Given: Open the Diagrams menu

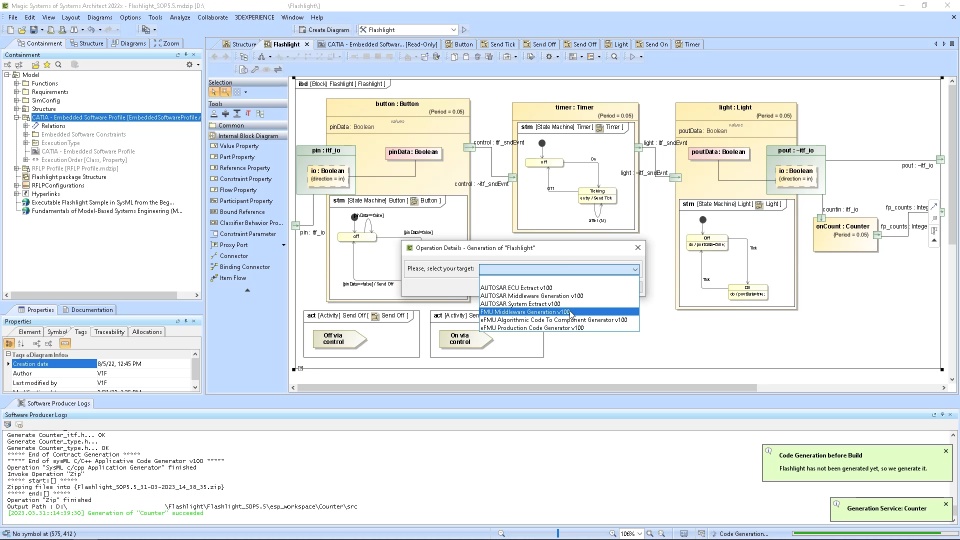Looking at the screenshot, I should [x=99, y=17].
